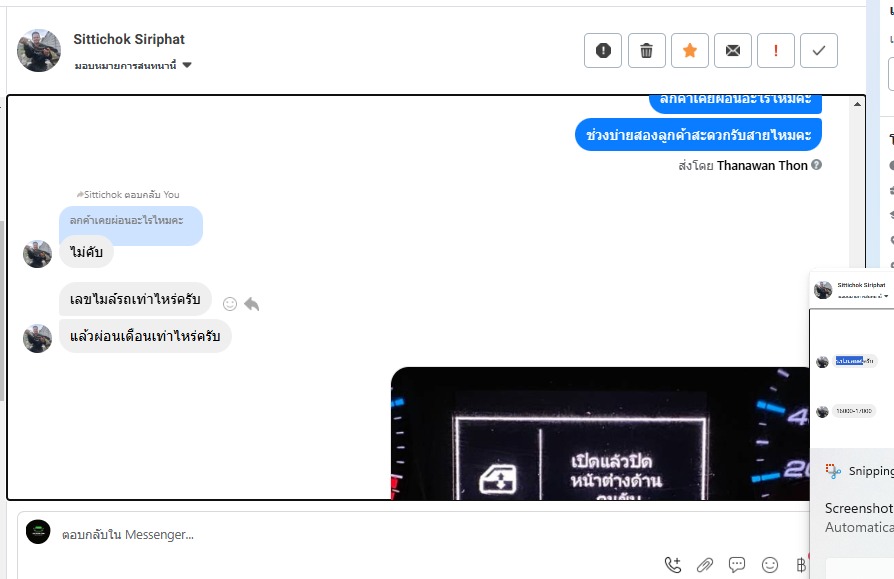Open saved replies speech bubble icon
Screen dimensions: 894x579
click(x=737, y=565)
